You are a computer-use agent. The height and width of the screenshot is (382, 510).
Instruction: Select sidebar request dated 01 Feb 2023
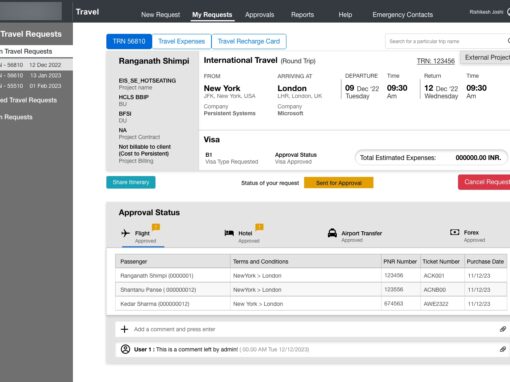pos(36,86)
